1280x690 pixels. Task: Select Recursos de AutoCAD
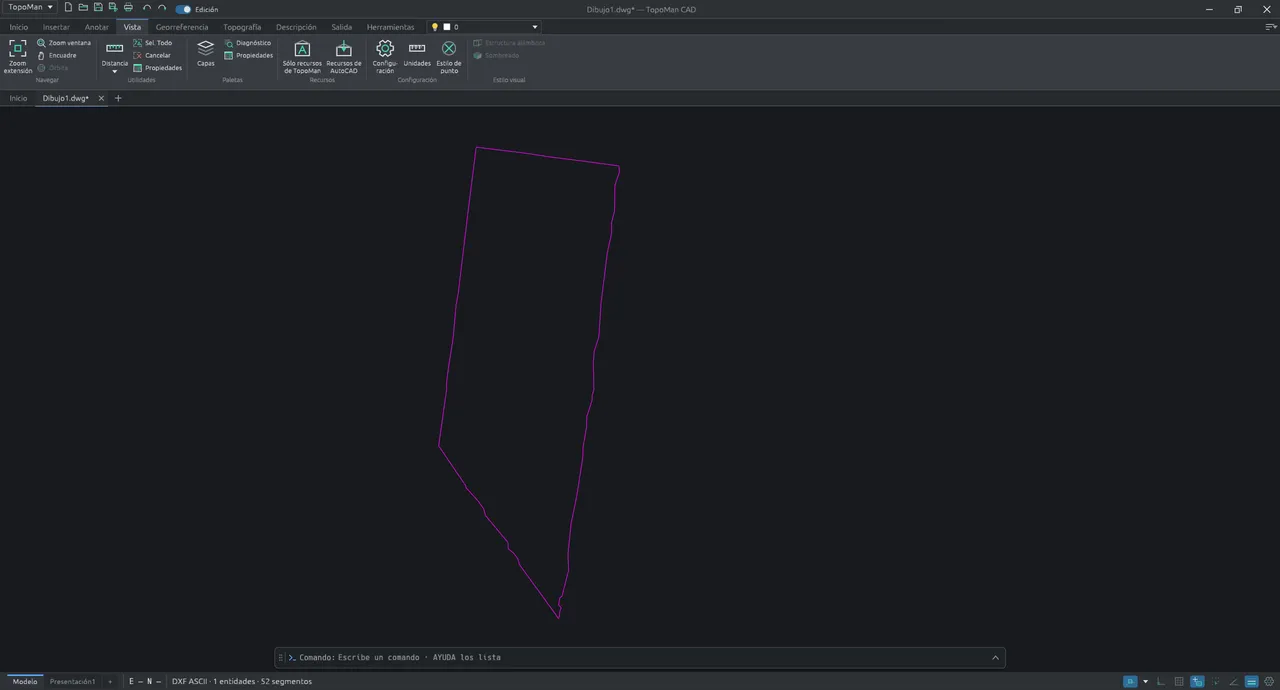pos(344,57)
